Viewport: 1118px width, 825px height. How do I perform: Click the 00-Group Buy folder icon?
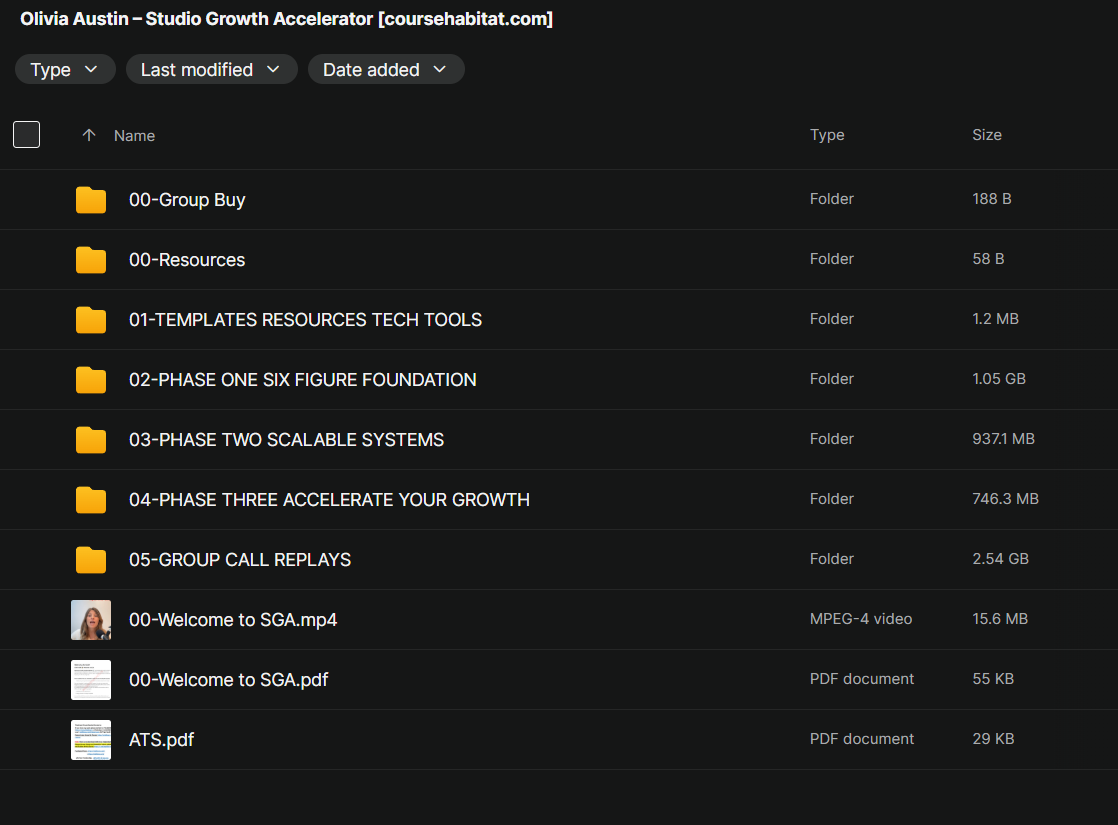click(91, 200)
